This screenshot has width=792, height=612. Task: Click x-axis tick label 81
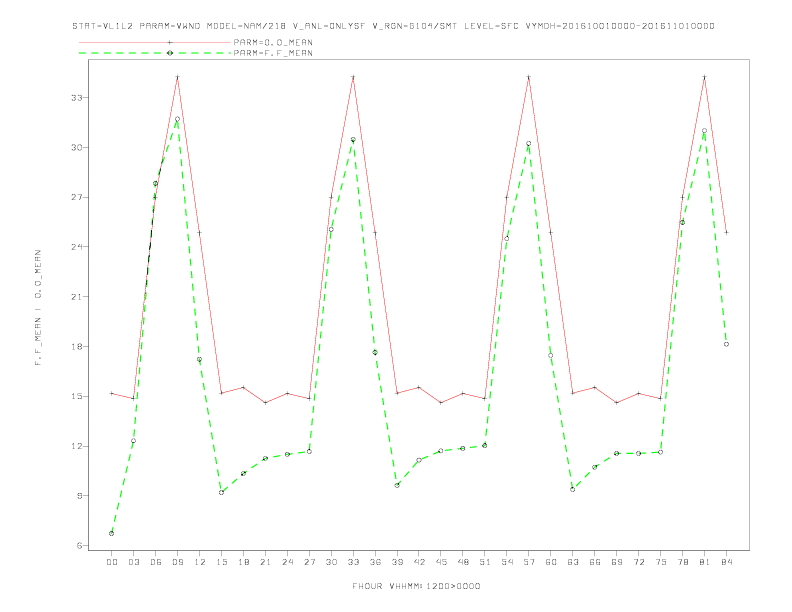705,562
